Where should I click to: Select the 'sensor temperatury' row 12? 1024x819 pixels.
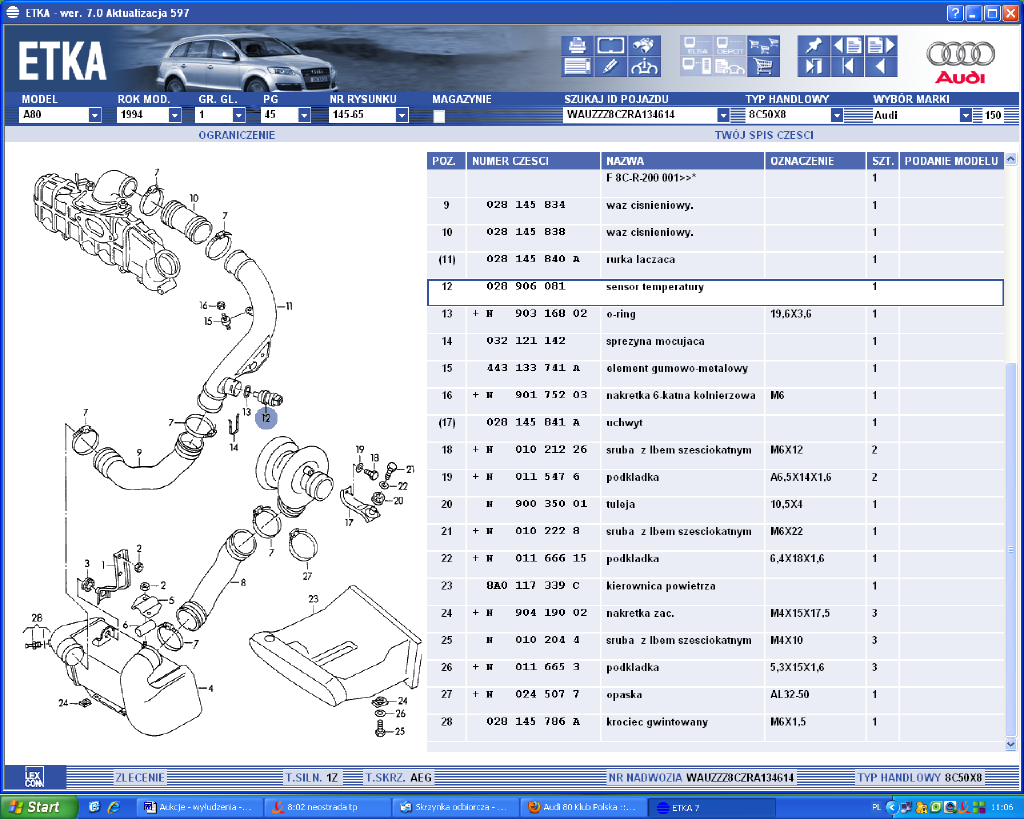(x=715, y=293)
